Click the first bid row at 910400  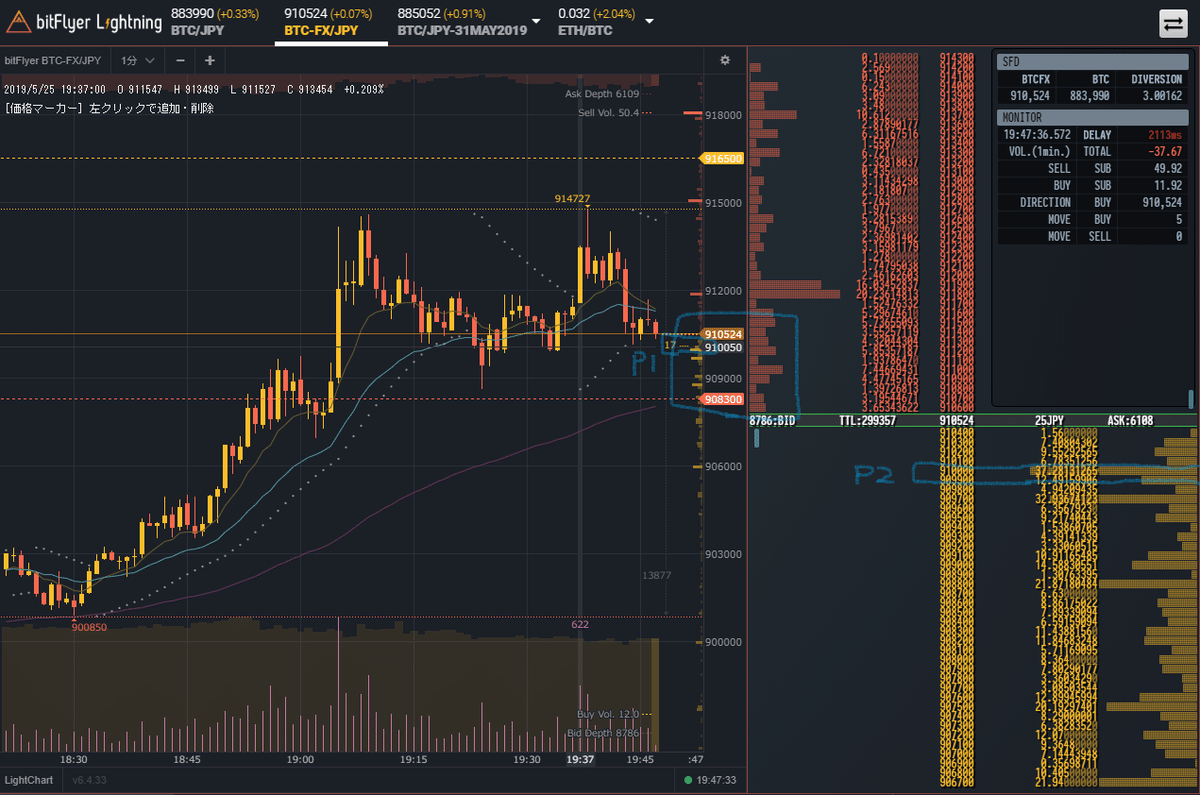point(1068,433)
